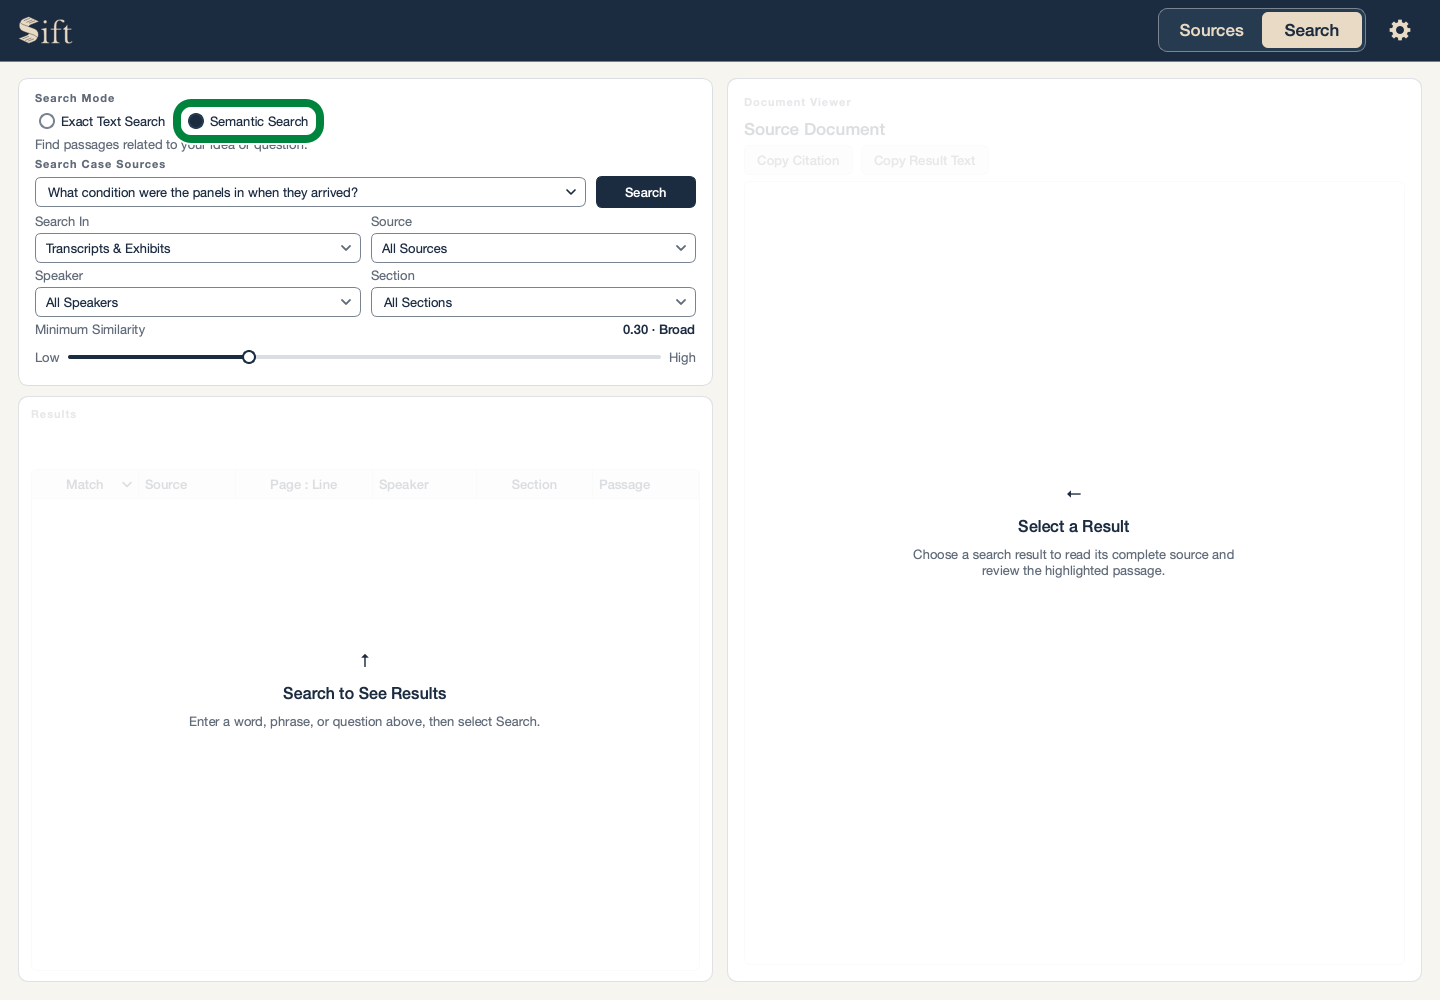1440x1000 pixels.
Task: Click the Section column header
Action: point(534,484)
